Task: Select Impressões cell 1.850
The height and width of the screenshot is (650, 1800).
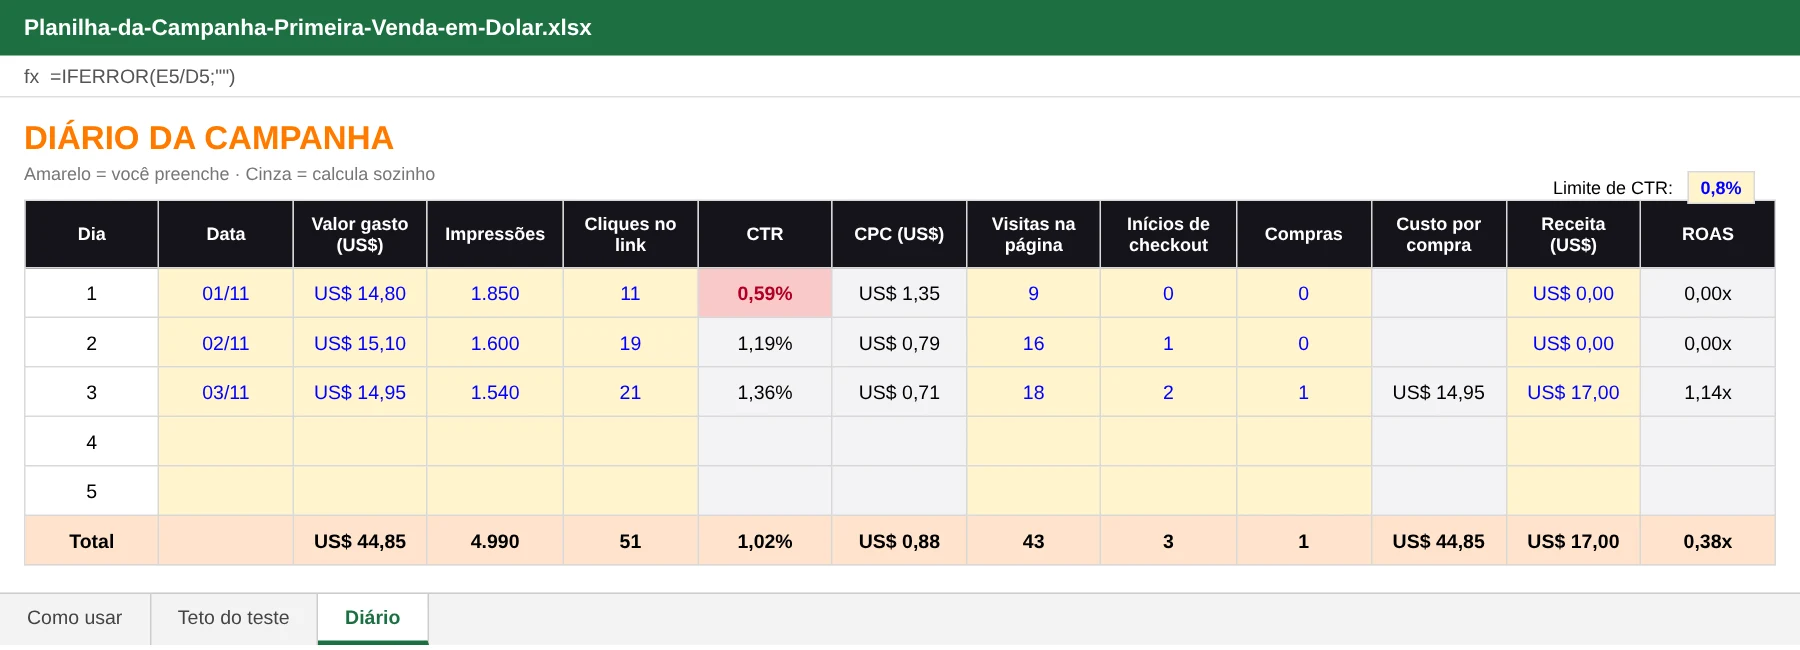Action: pos(495,293)
